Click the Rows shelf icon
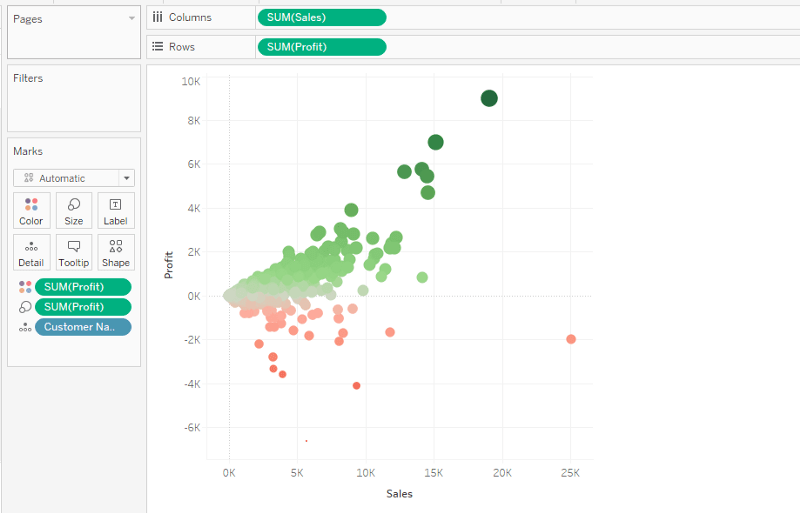Image resolution: width=800 pixels, height=513 pixels. point(157,47)
